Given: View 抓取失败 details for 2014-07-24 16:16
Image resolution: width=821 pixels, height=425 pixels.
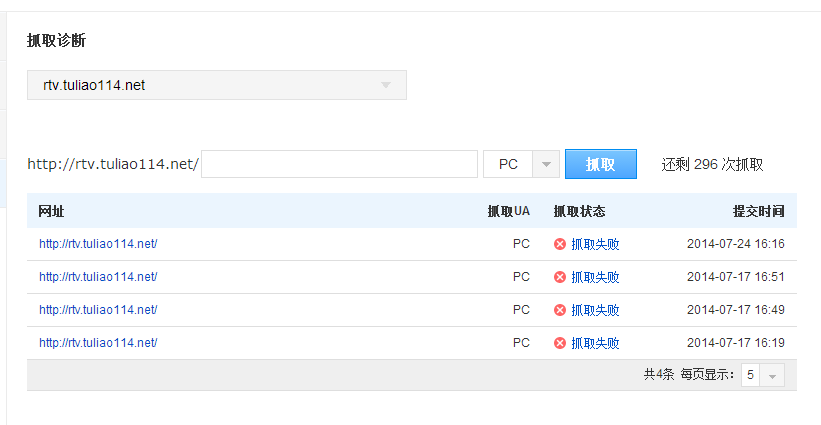Looking at the screenshot, I should tap(595, 244).
